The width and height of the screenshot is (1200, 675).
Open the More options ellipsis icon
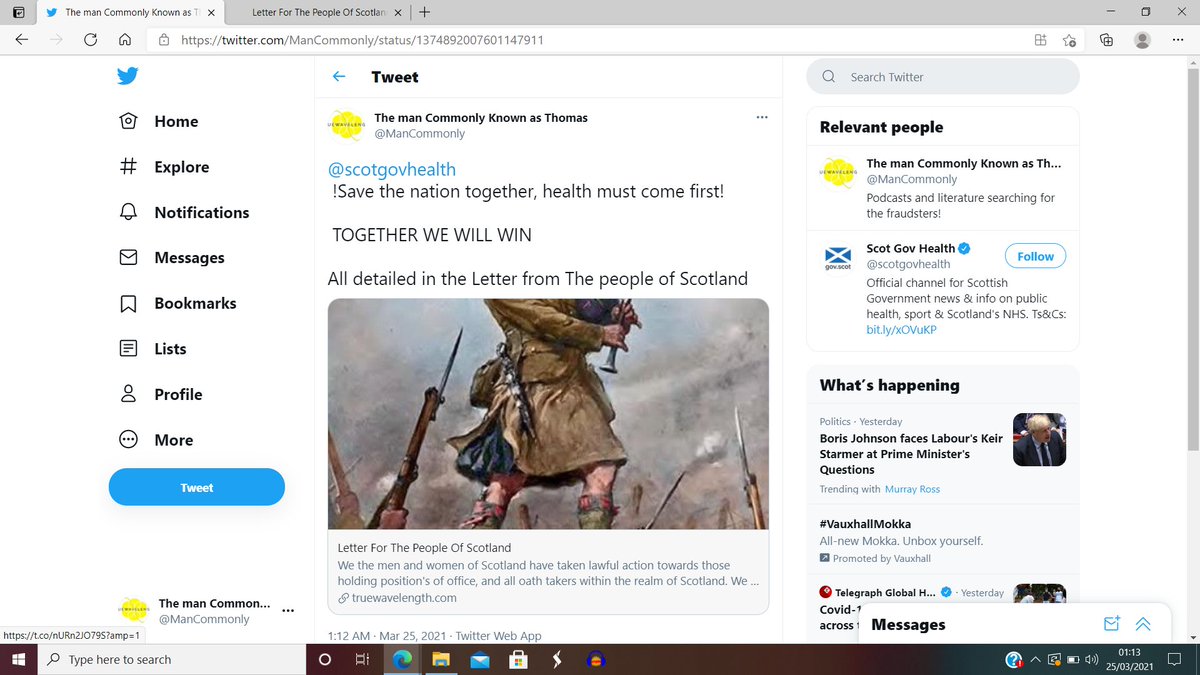pyautogui.click(x=128, y=439)
